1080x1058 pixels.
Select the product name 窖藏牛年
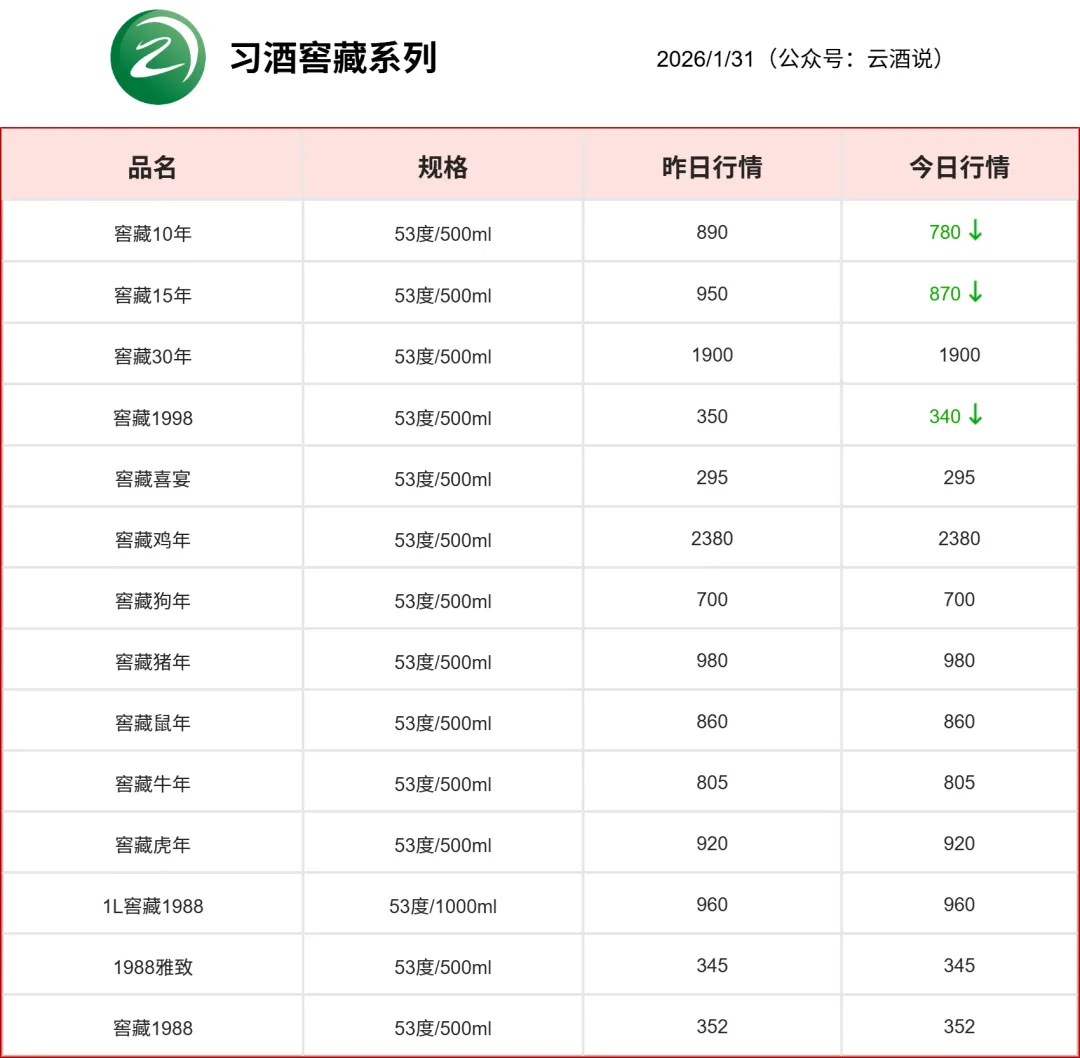152,783
